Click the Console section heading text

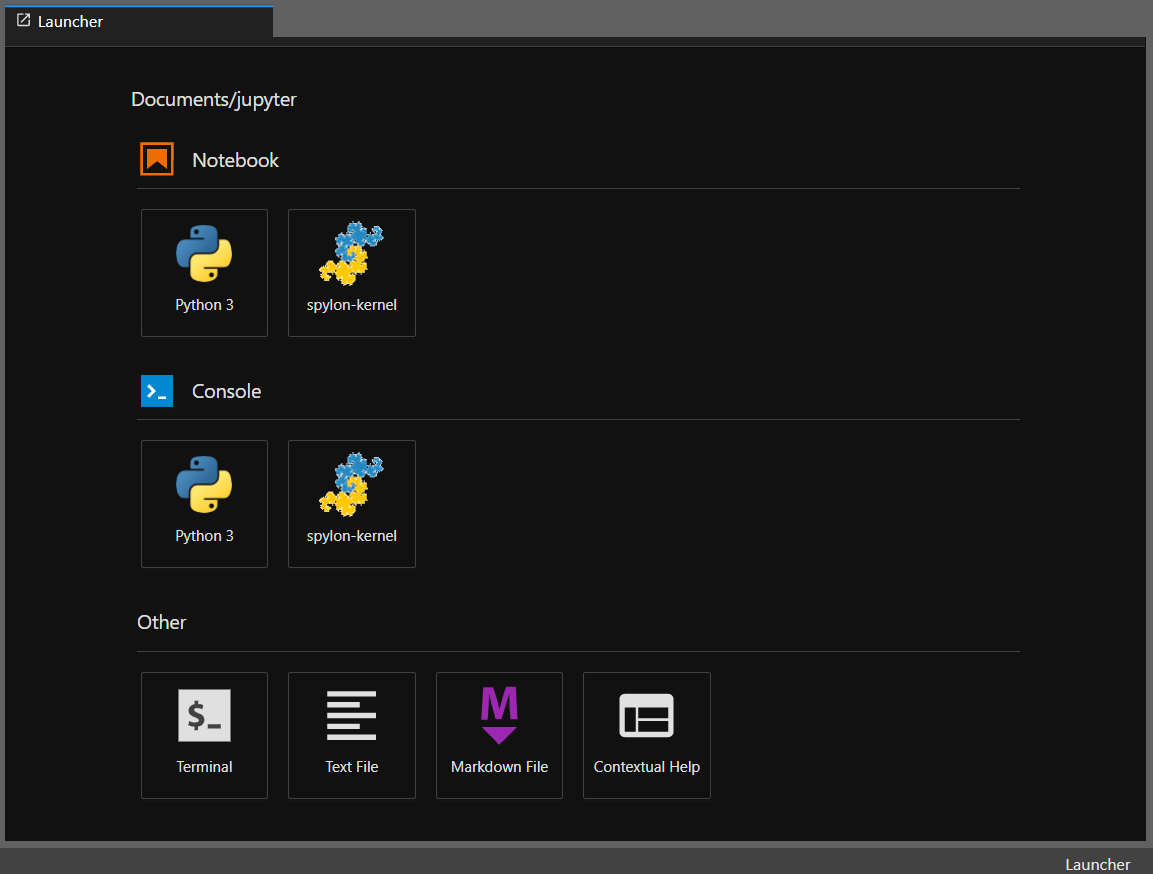pos(226,391)
